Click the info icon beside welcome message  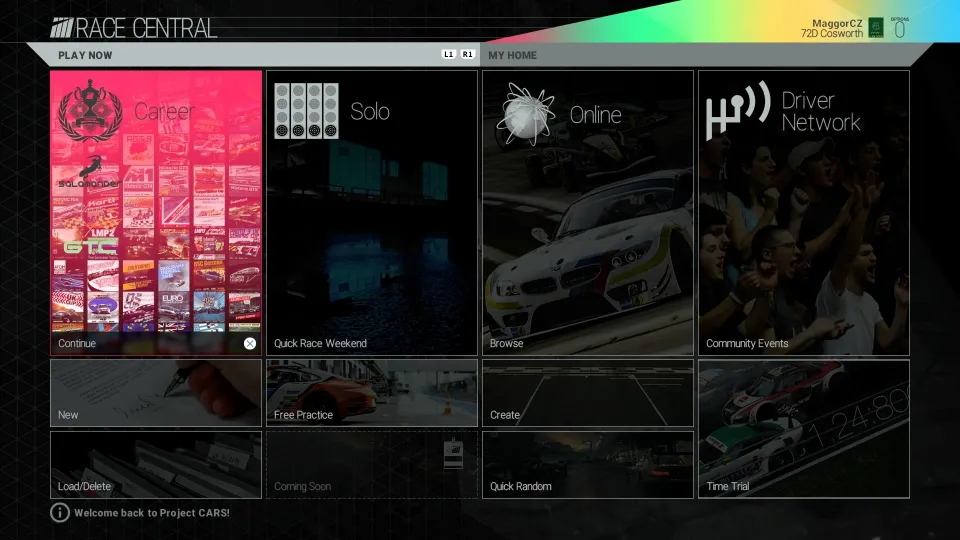click(60, 512)
